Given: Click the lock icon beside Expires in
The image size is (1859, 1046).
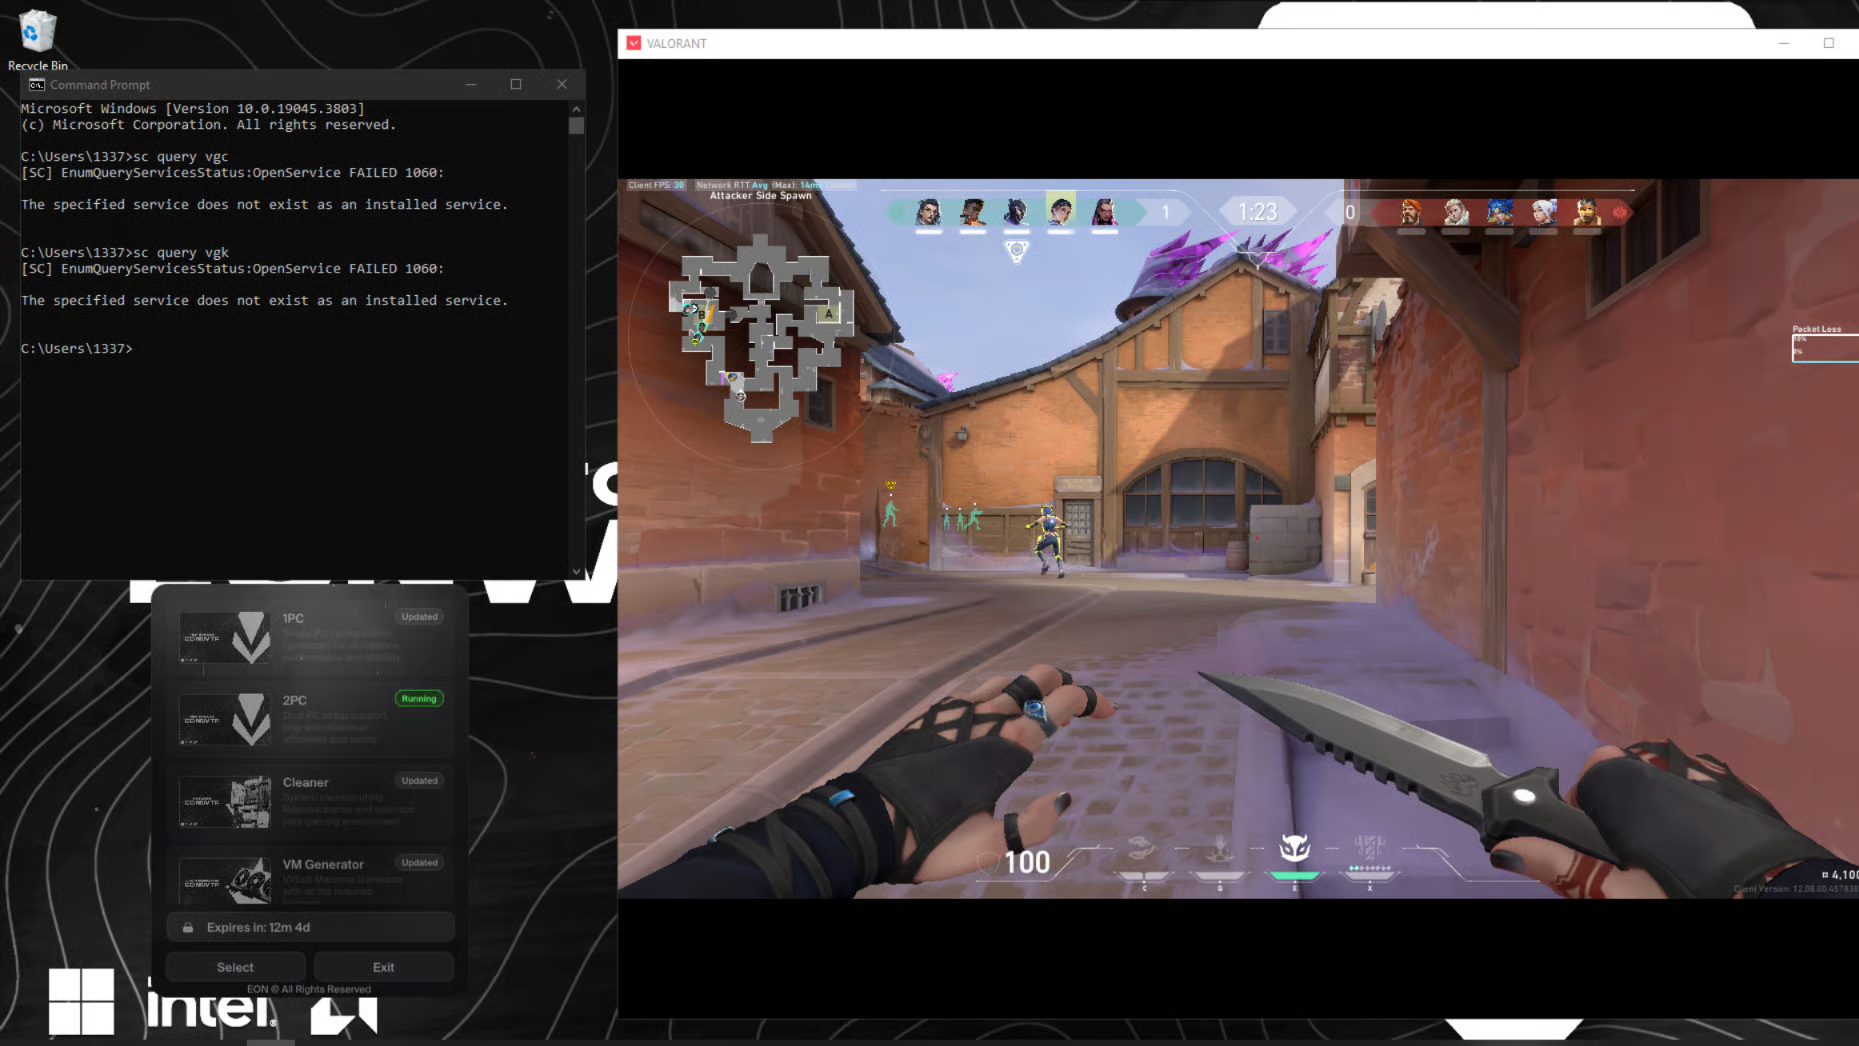Looking at the screenshot, I should pyautogui.click(x=188, y=928).
